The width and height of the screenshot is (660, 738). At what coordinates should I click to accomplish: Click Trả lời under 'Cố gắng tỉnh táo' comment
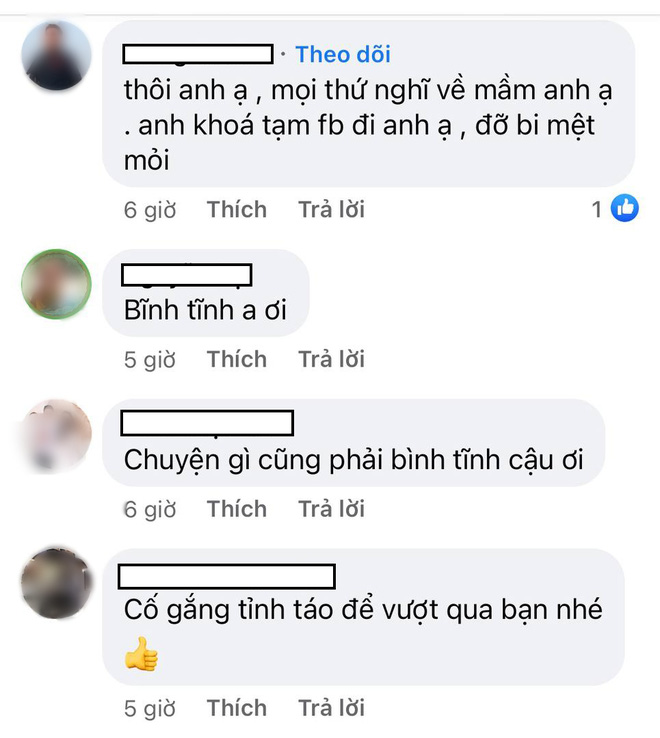331,708
